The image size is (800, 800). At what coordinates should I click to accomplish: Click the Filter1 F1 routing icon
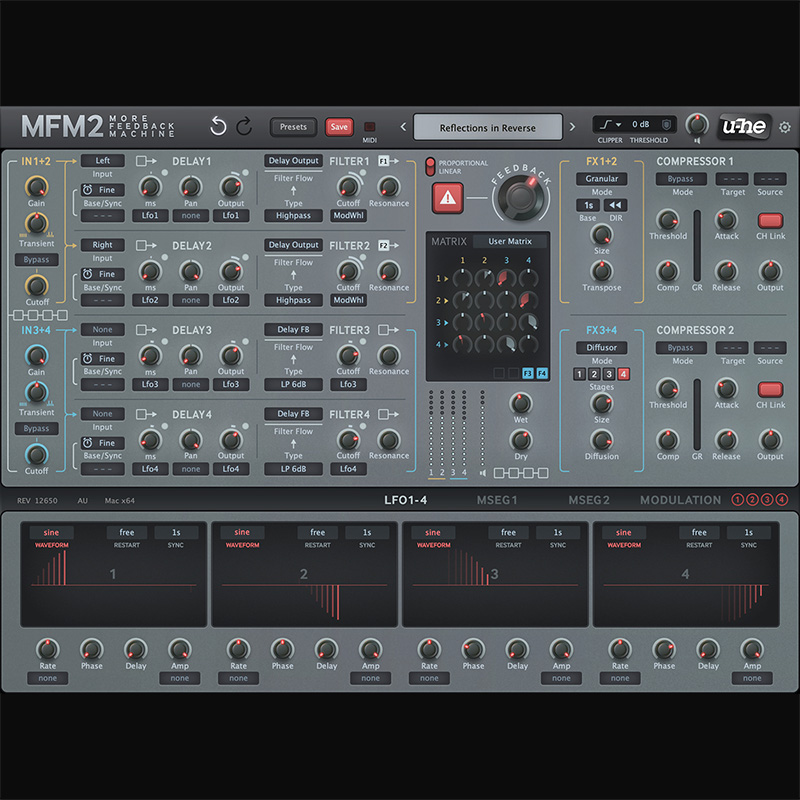[x=388, y=161]
